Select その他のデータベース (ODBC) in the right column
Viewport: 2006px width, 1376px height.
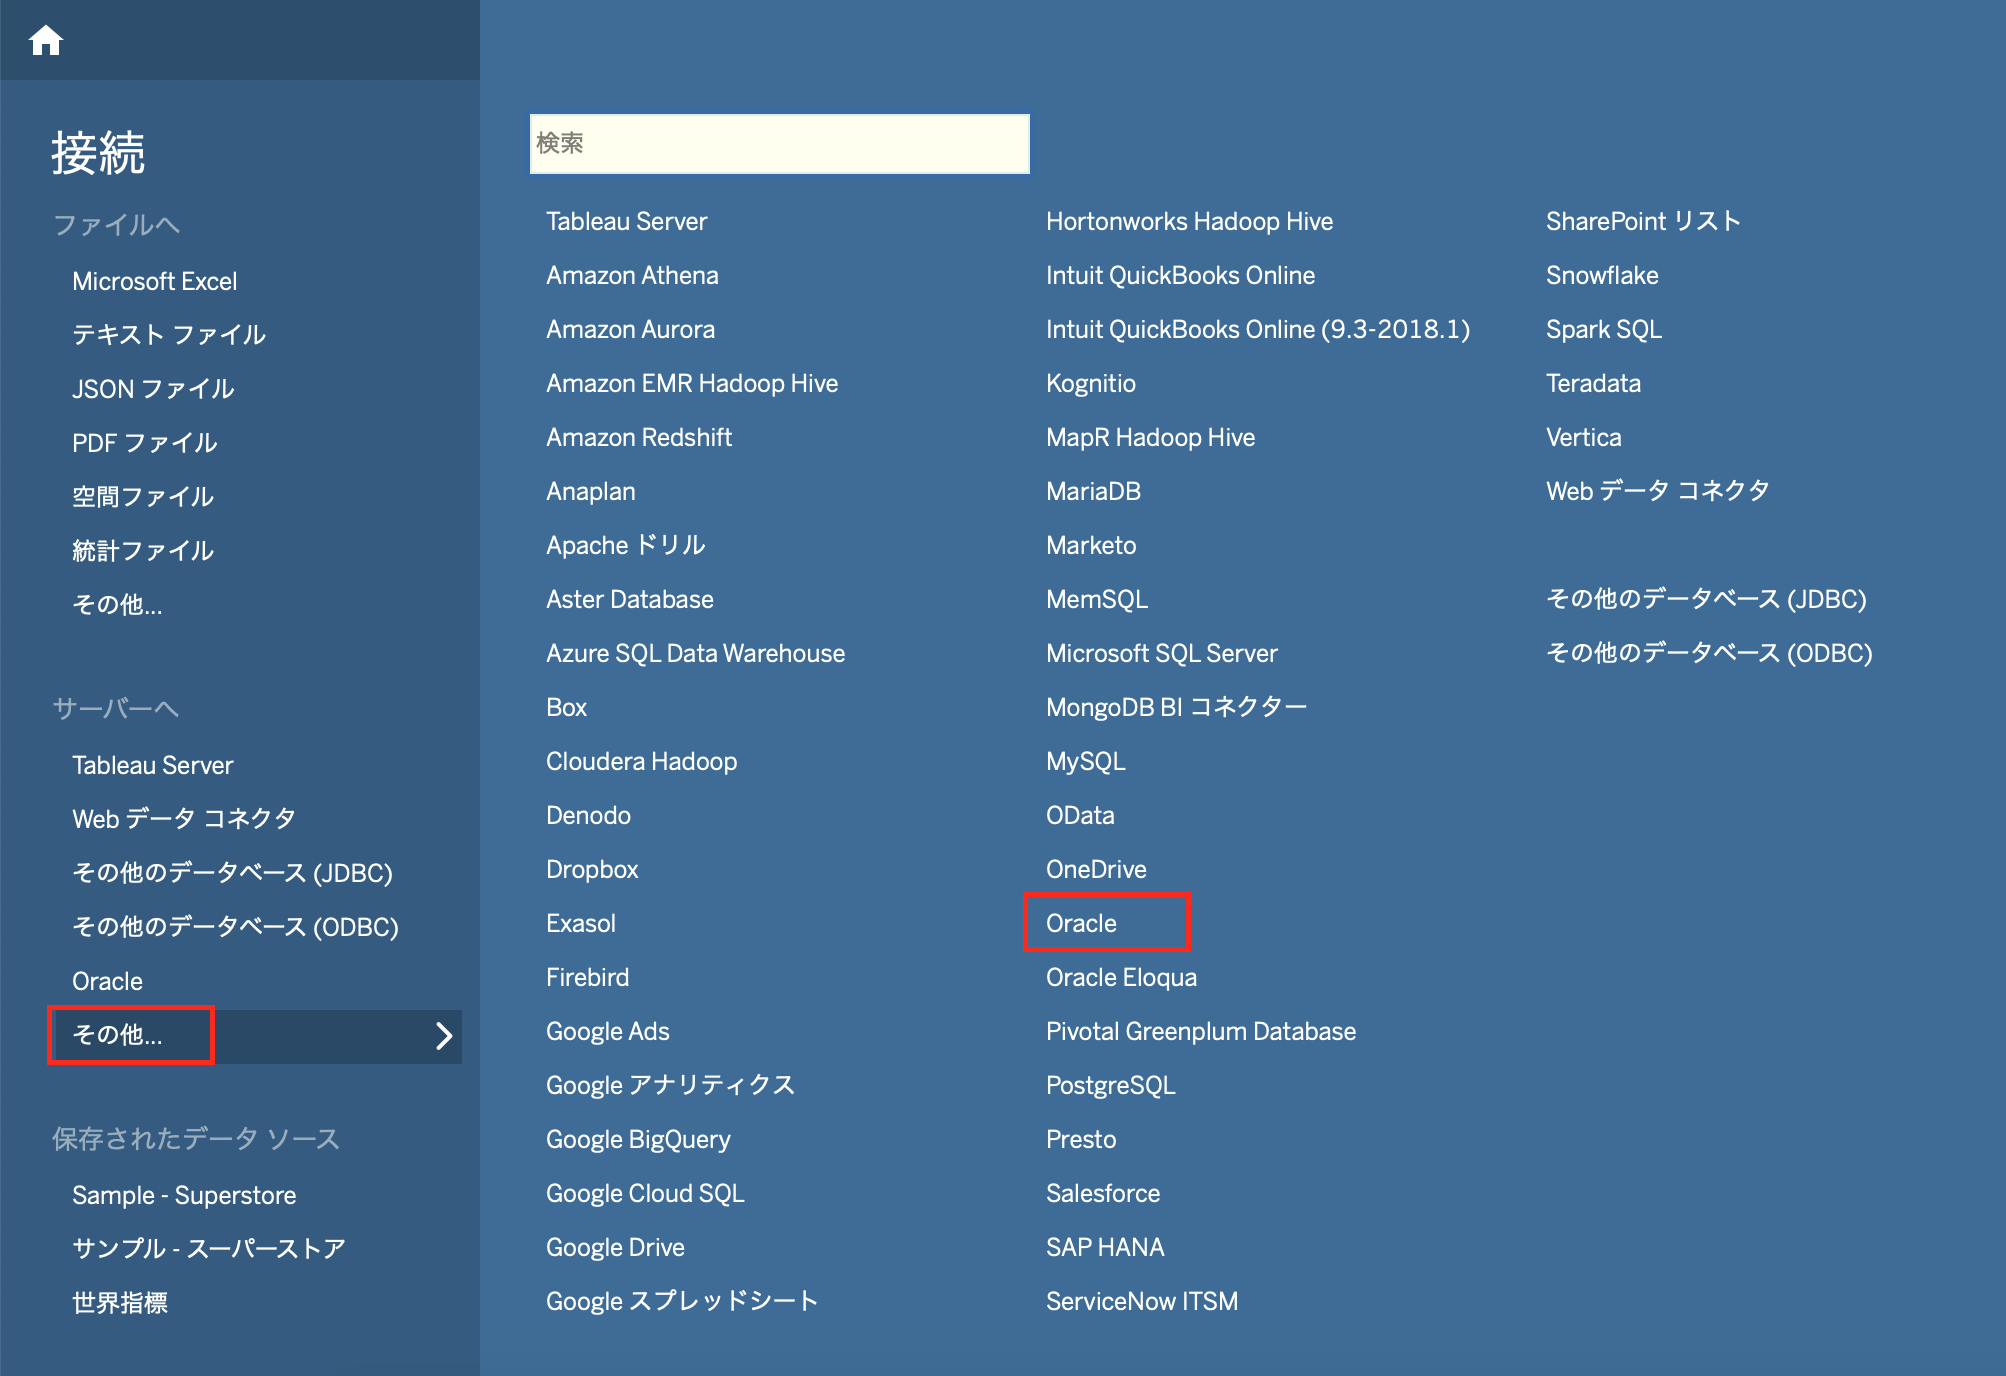pyautogui.click(x=1708, y=654)
